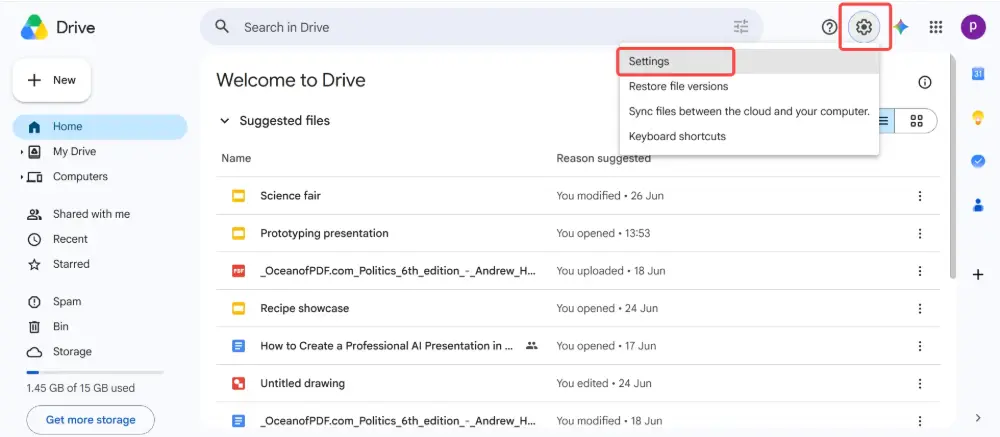Get add-ons plus icon in side panel
1000x437 pixels.
tap(978, 275)
